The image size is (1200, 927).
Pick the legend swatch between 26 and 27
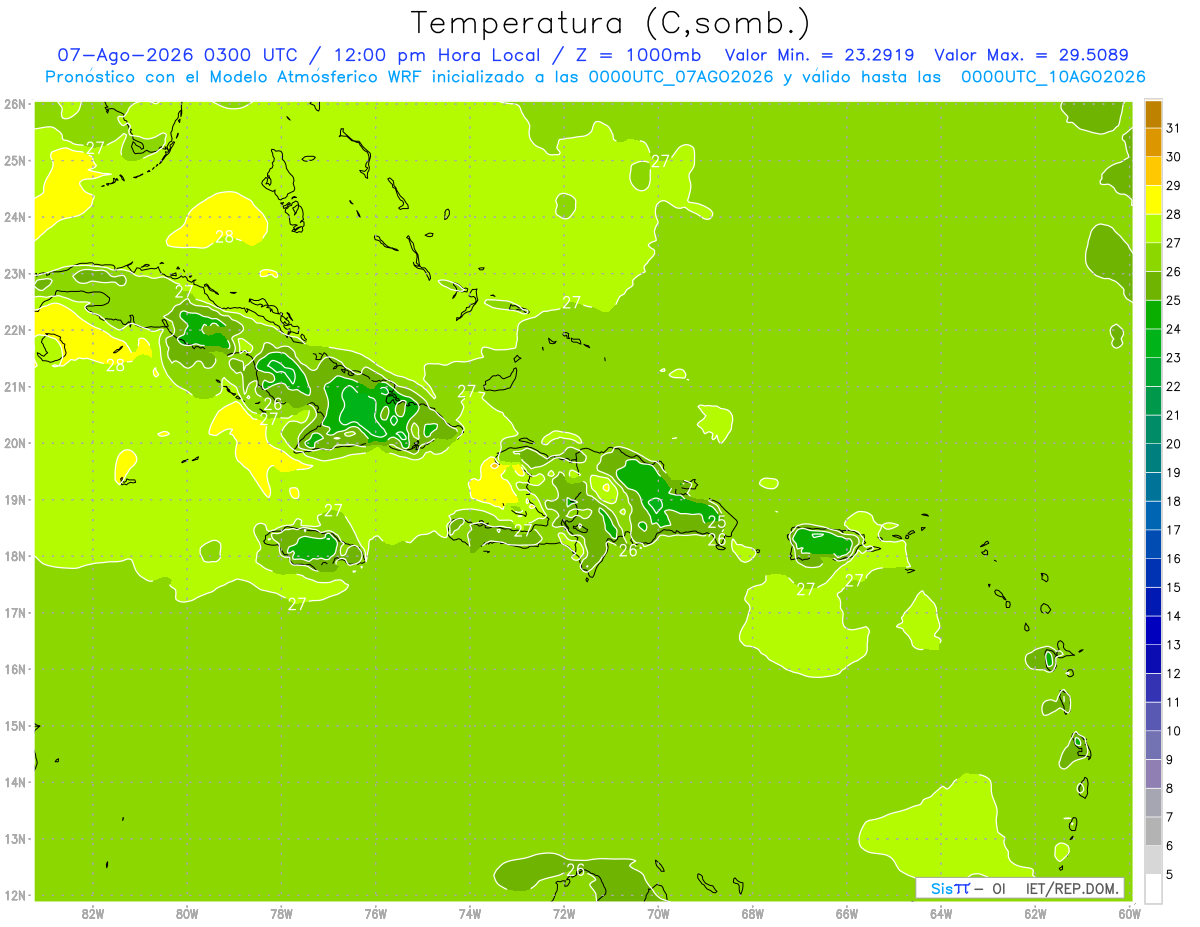pyautogui.click(x=1154, y=257)
